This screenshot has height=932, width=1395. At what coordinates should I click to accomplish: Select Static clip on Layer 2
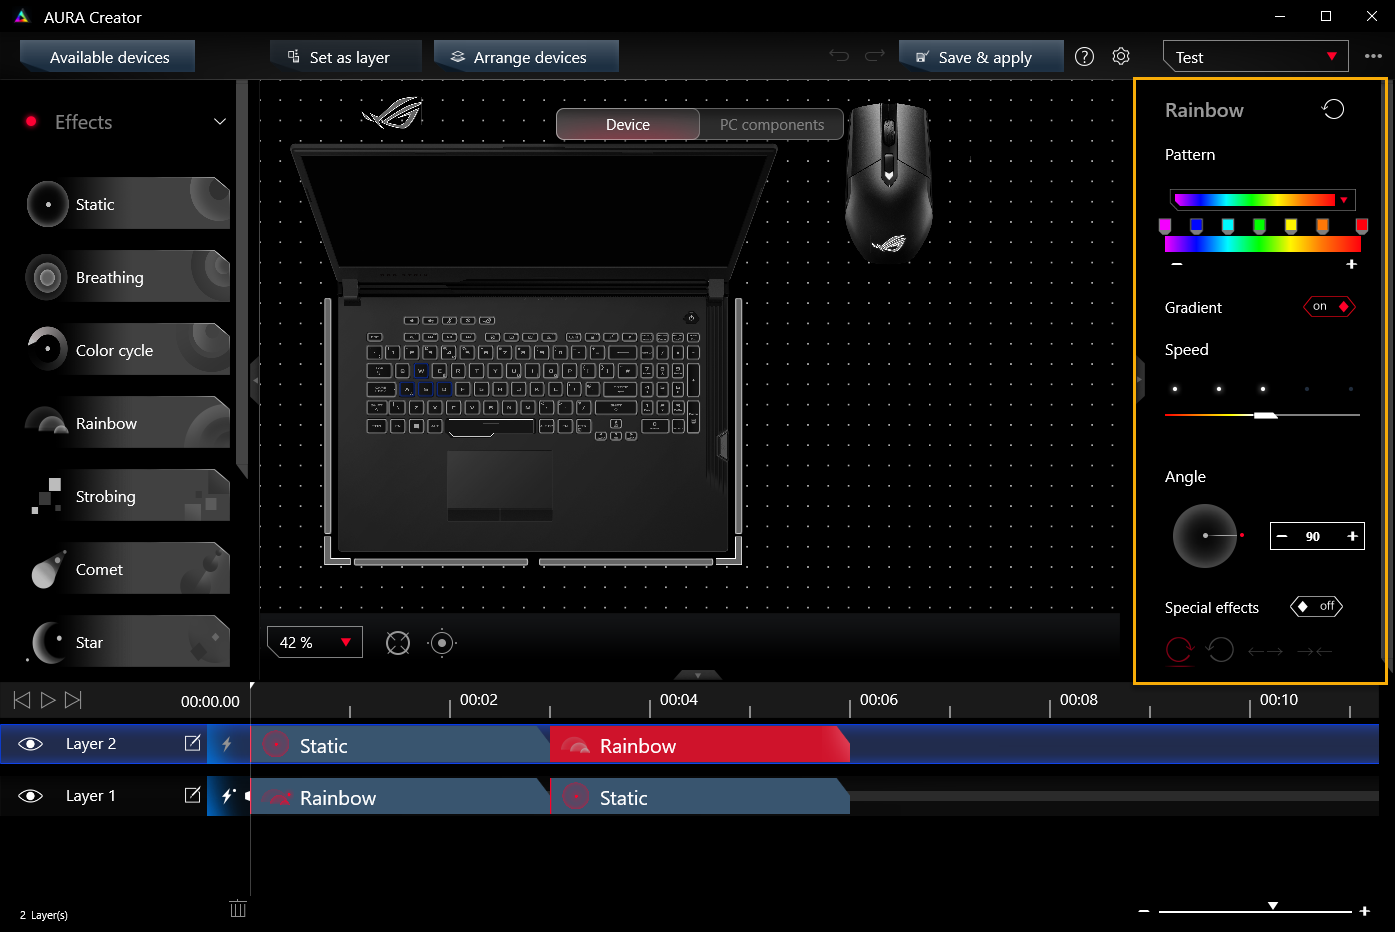point(399,745)
